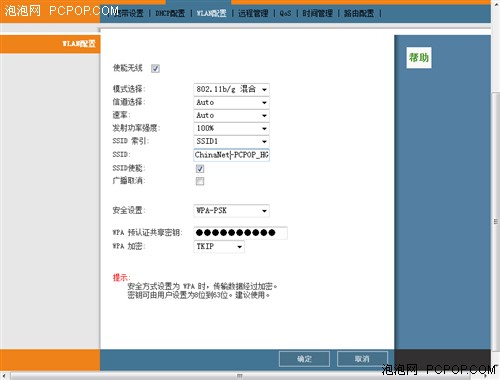Uncheck the SSID使能 checkbox
The image size is (500, 380).
tap(200, 169)
